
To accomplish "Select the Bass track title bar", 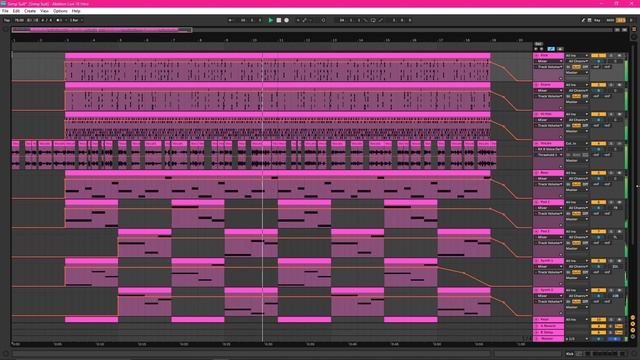I will (x=549, y=173).
